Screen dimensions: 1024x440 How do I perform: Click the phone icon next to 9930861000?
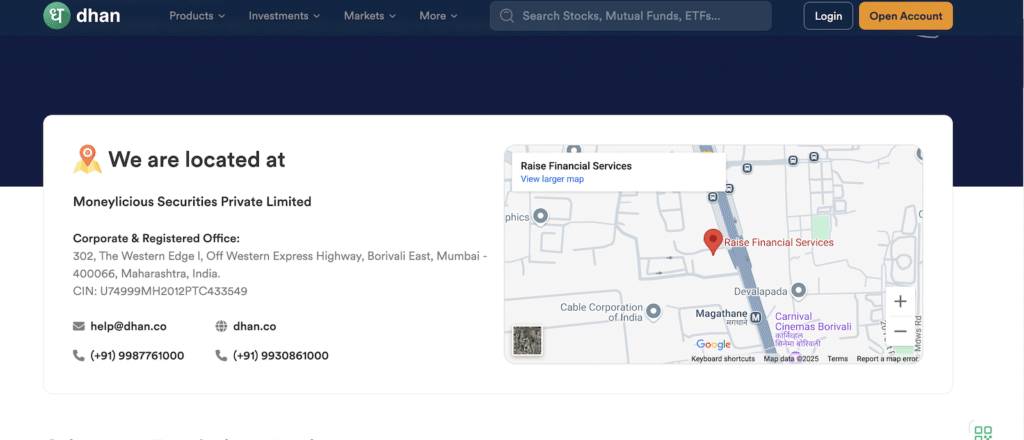pos(221,356)
